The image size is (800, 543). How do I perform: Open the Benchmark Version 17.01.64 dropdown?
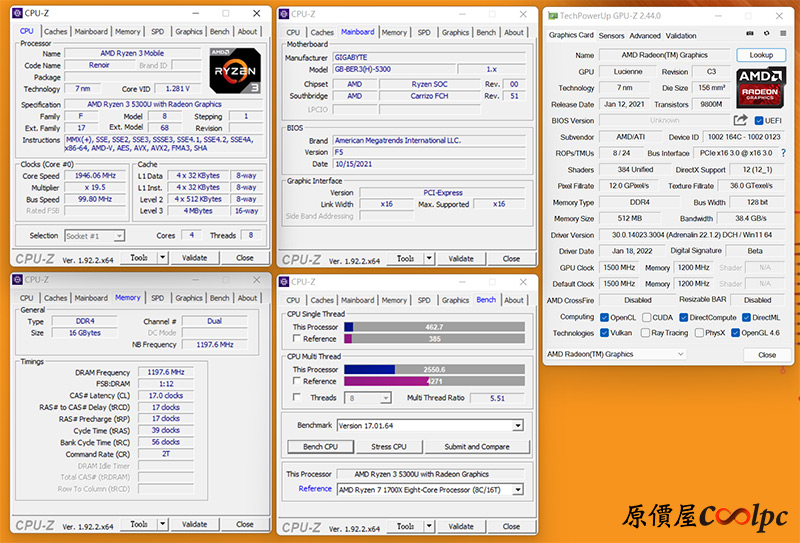[430, 426]
